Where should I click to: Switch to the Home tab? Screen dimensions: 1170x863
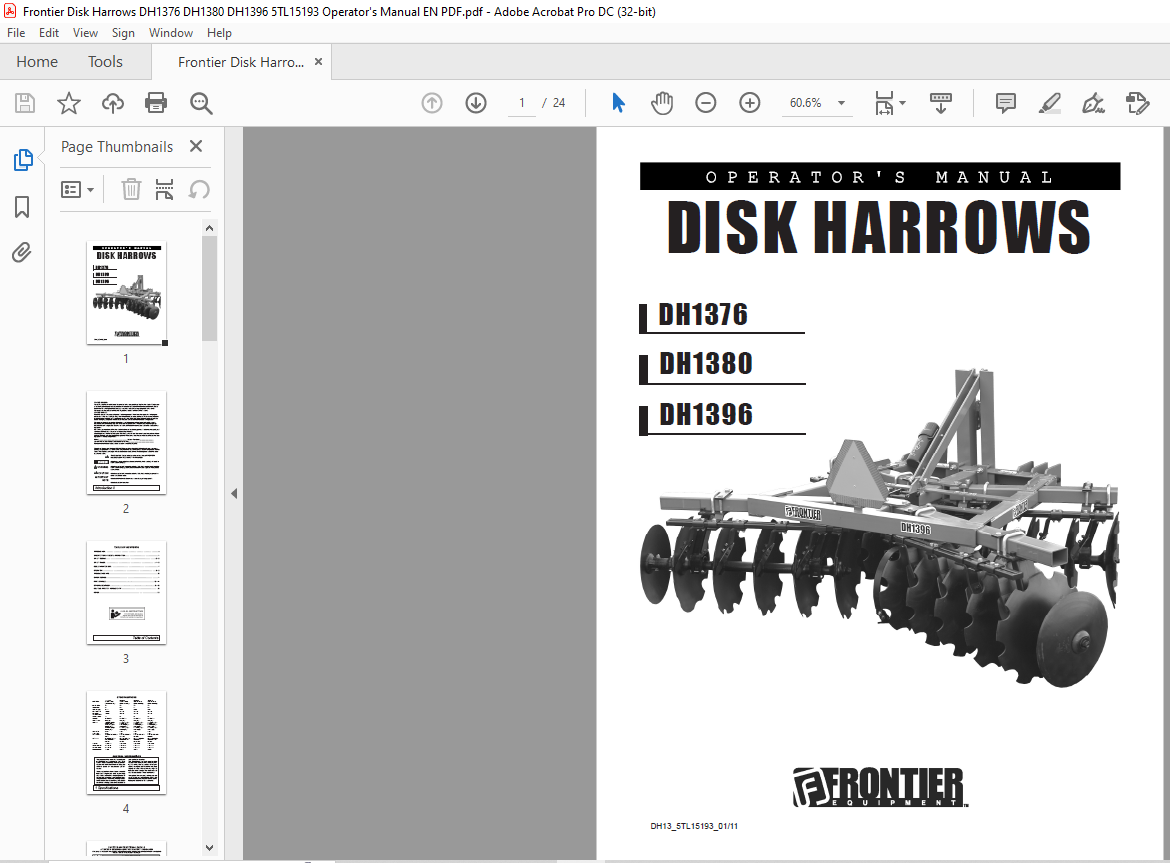pyautogui.click(x=37, y=62)
